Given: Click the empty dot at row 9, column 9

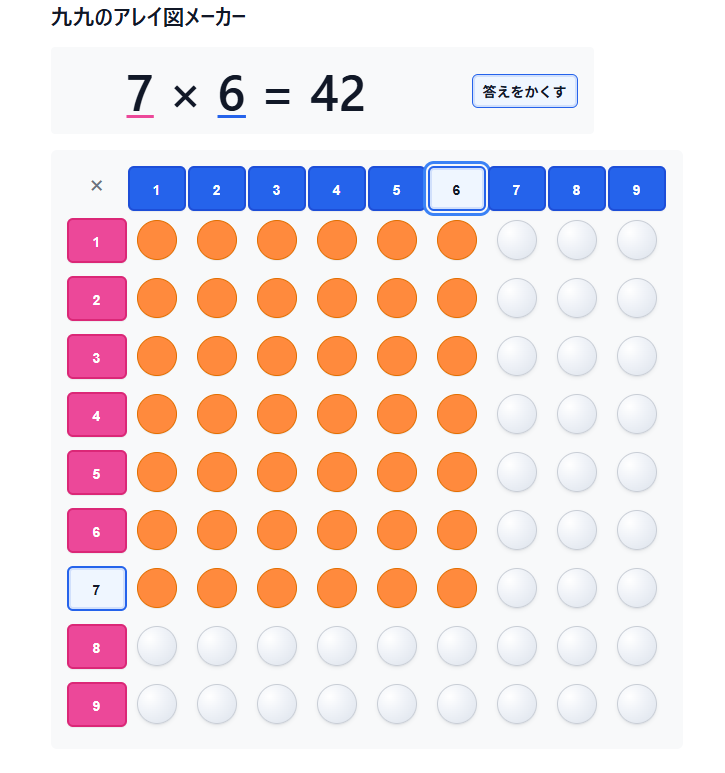Looking at the screenshot, I should click(637, 705).
